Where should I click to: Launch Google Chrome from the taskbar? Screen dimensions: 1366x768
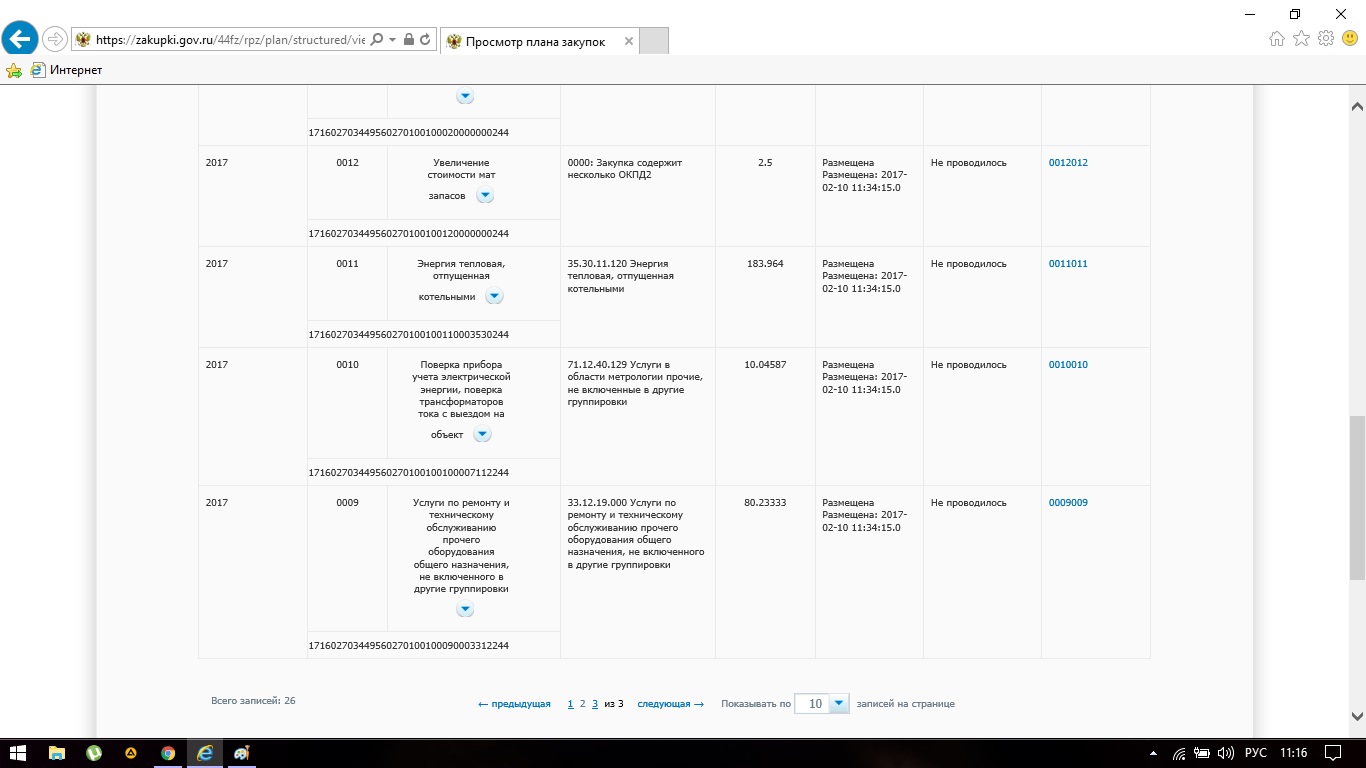168,753
